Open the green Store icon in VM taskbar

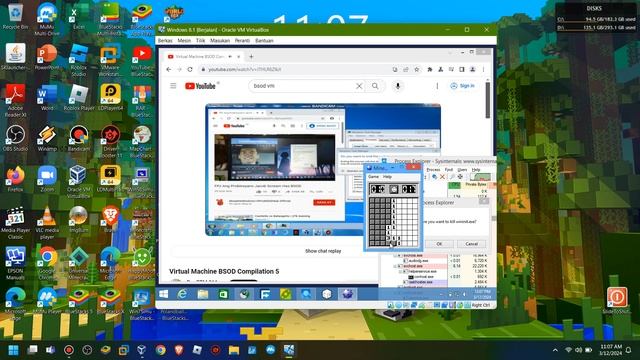(223, 294)
